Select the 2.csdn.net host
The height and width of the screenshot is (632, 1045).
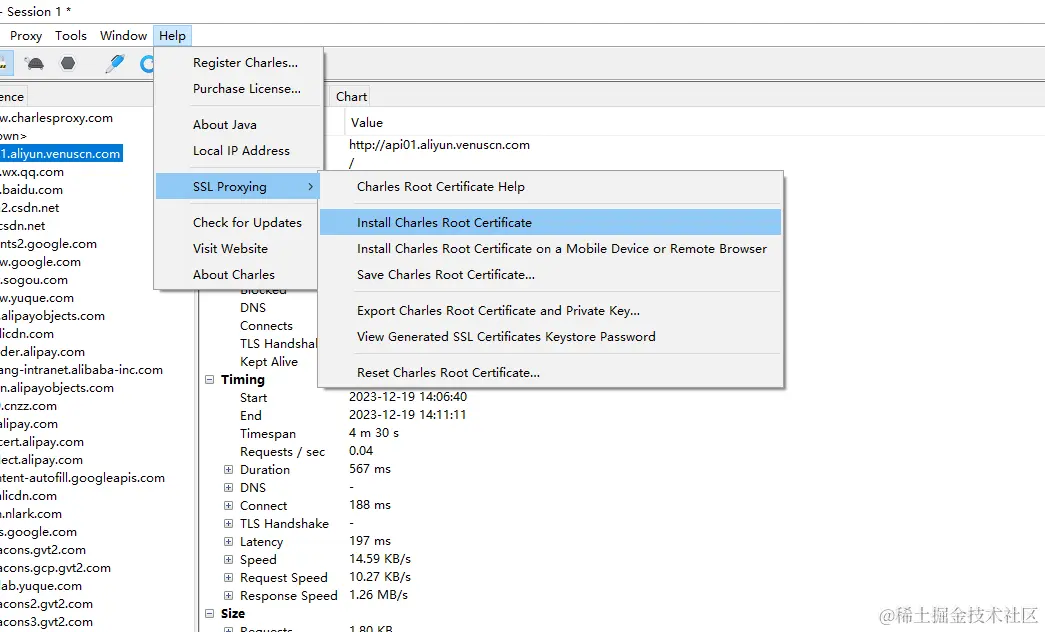pyautogui.click(x=29, y=208)
